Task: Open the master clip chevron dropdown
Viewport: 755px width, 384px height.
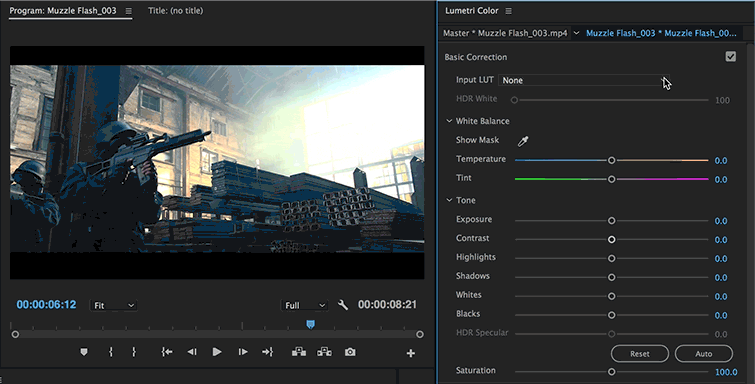Action: coord(576,33)
